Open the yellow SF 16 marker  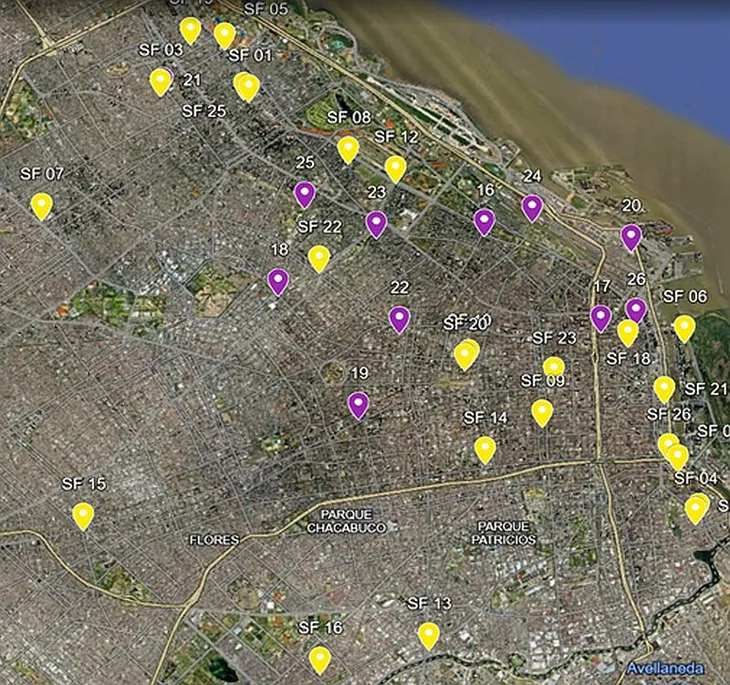coord(320,659)
